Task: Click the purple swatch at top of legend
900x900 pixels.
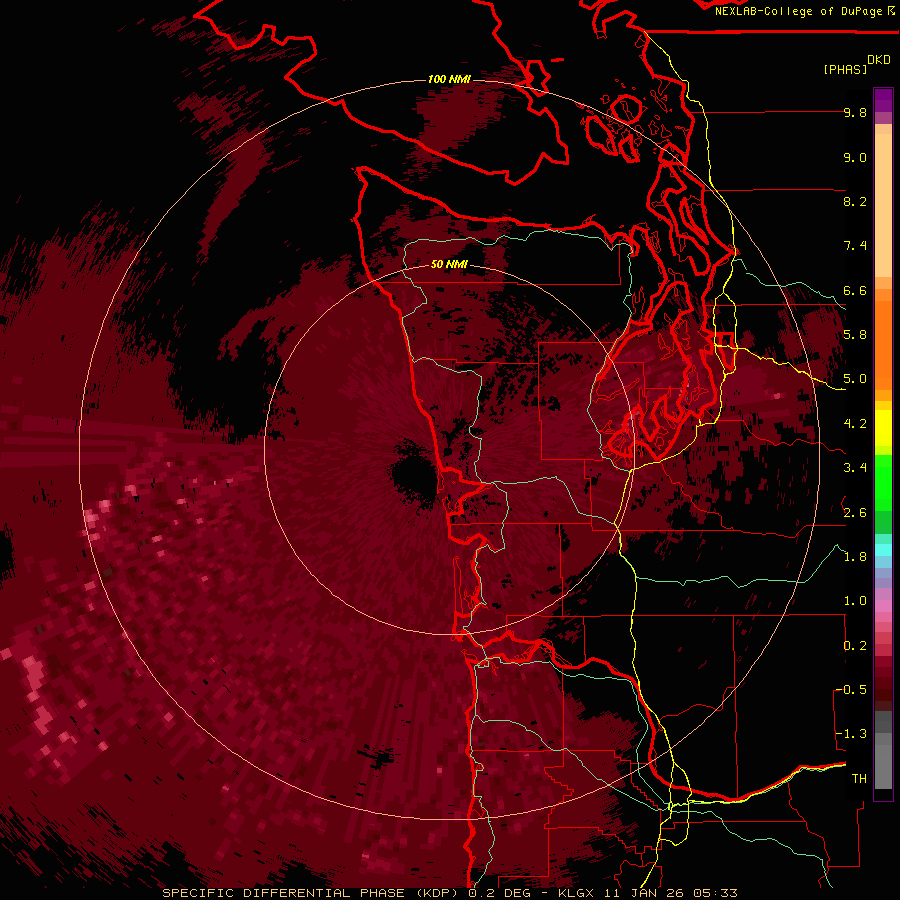Action: (883, 100)
